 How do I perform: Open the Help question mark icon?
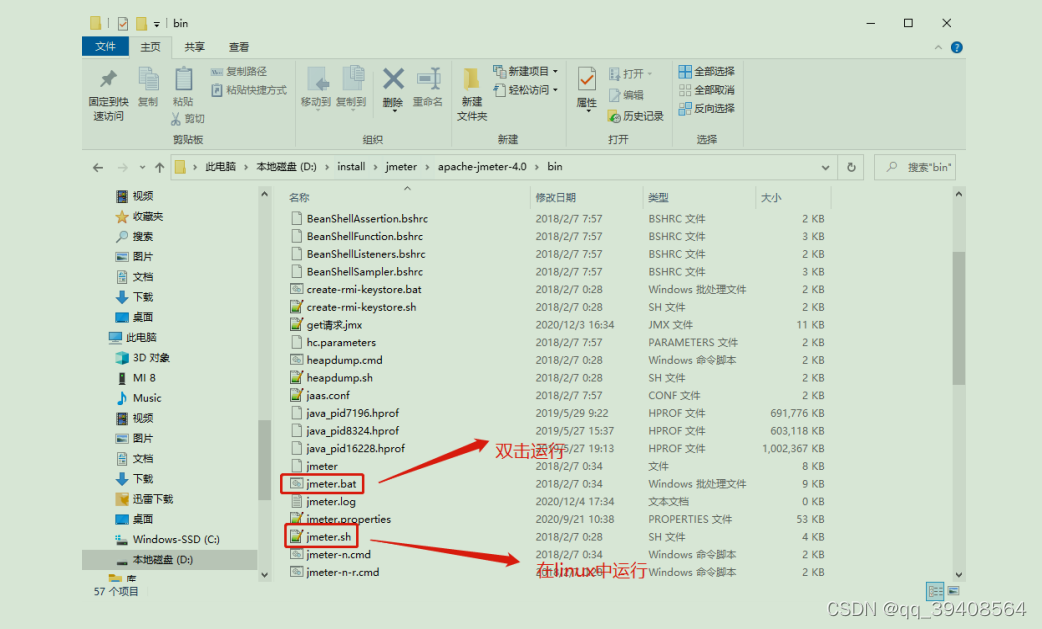[957, 47]
